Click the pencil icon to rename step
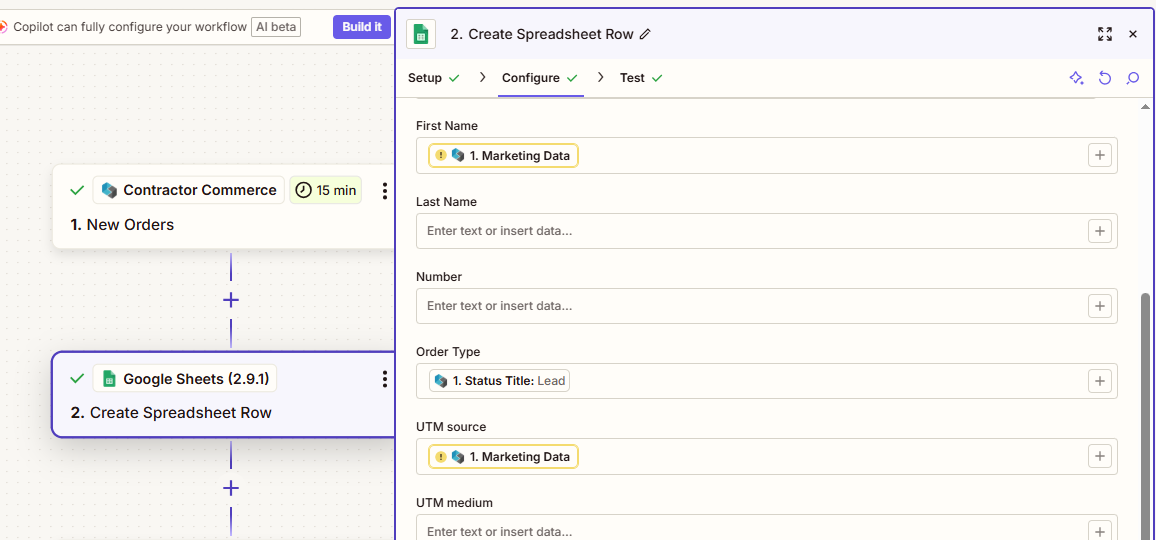 [x=645, y=34]
